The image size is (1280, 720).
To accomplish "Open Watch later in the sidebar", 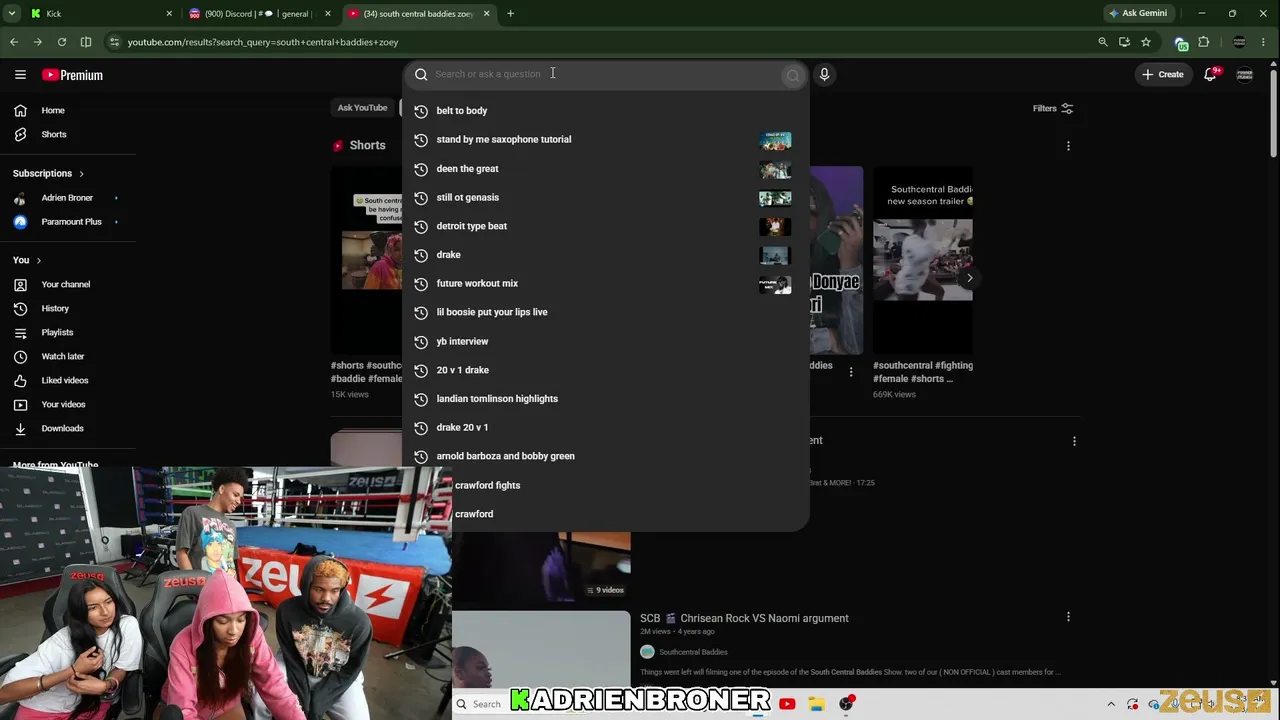I will click(x=62, y=356).
